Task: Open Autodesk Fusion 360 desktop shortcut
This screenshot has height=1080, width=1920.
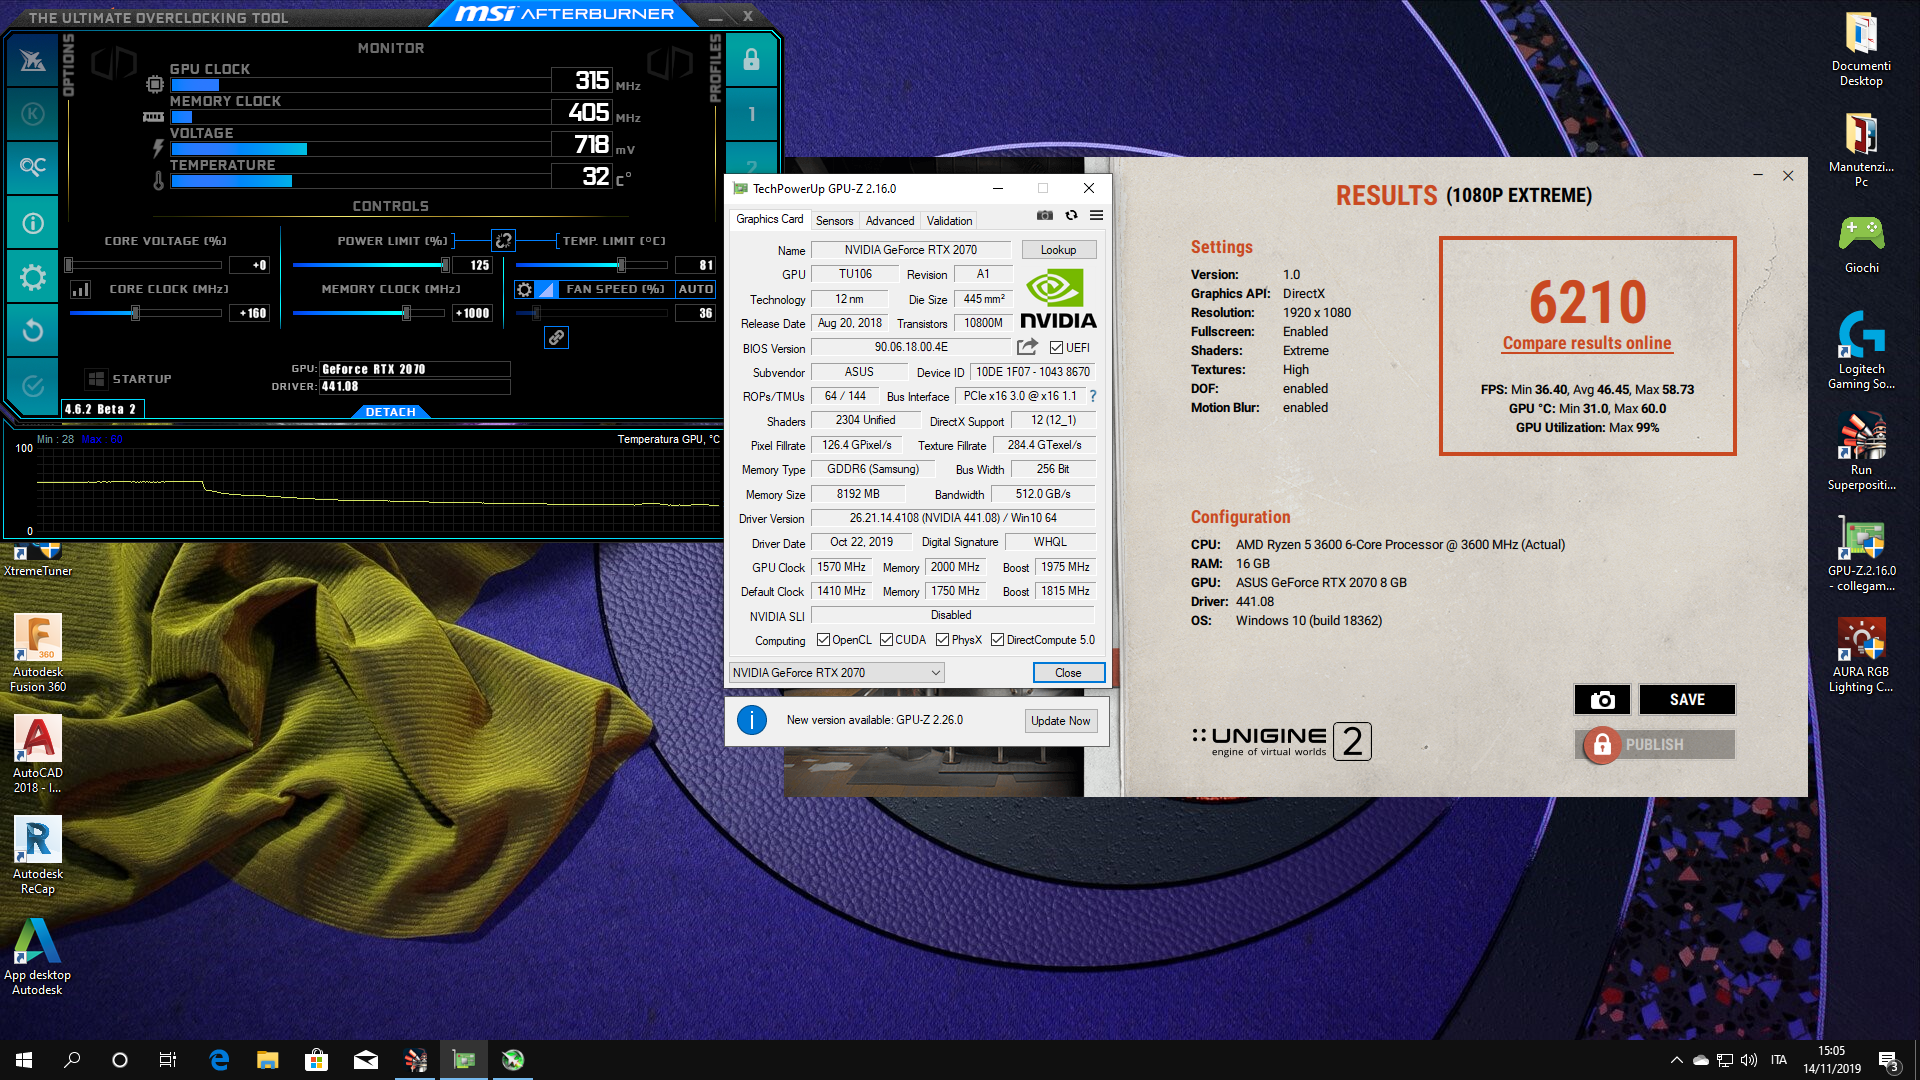Action: tap(38, 654)
